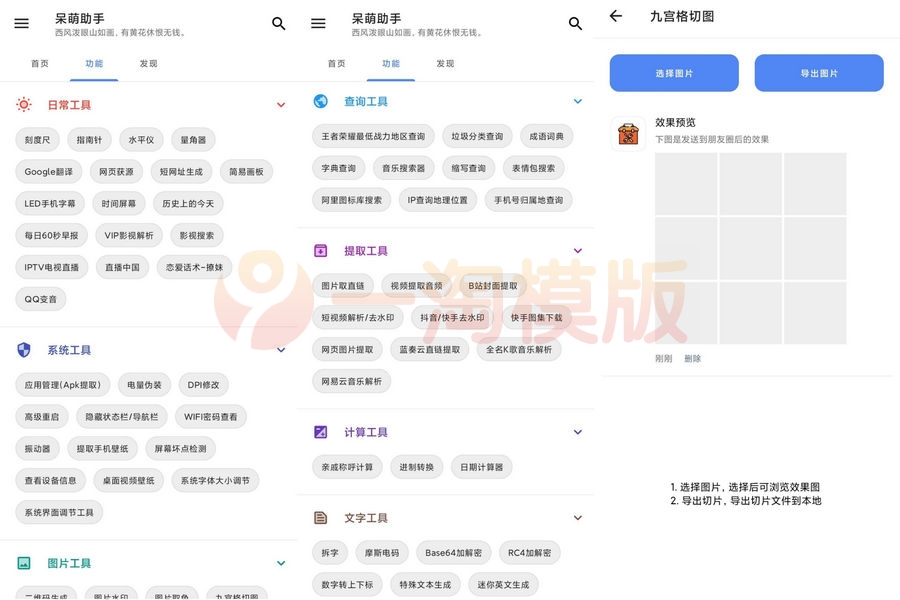Open 系统界面调节工具 chip
Viewport: 900px width, 600px height.
tap(59, 512)
